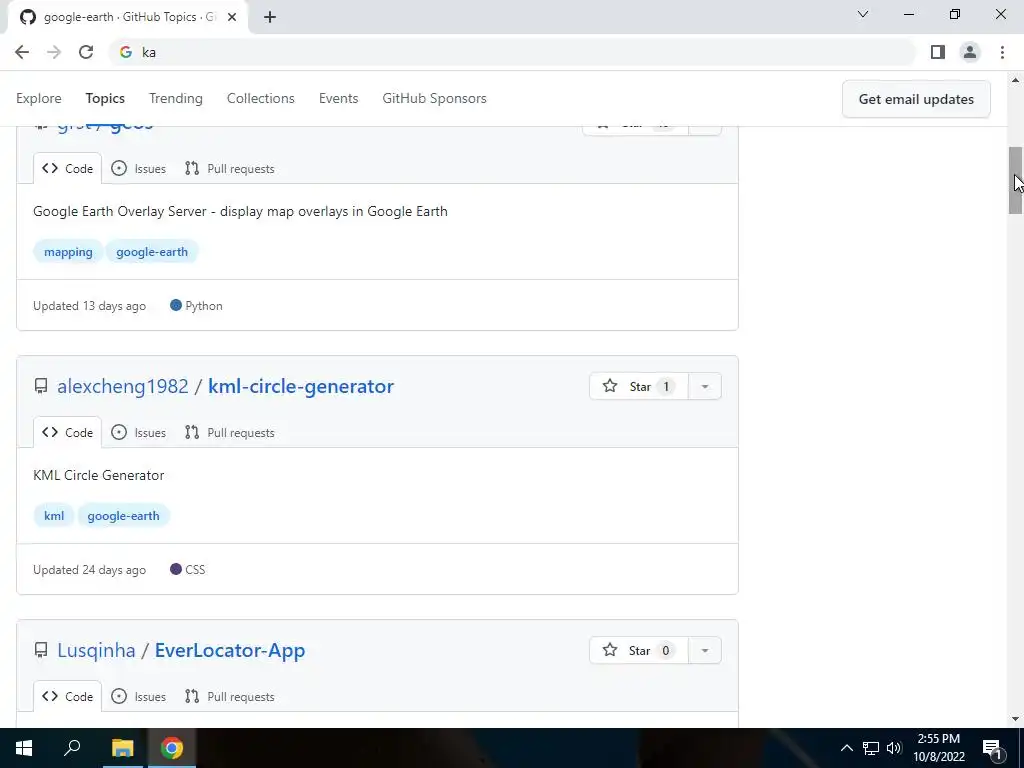Click the Chrome icon in the taskbar
This screenshot has width=1024, height=768.
[172, 748]
